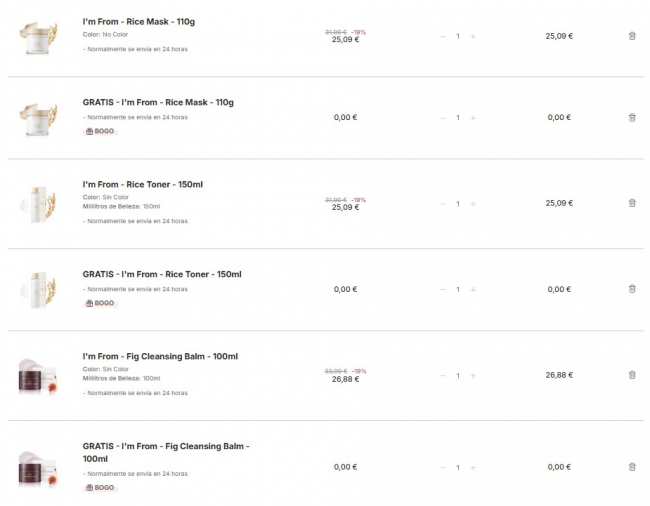Increase quantity of paid Rice Mask
Image resolution: width=650 pixels, height=506 pixels.
[473, 36]
